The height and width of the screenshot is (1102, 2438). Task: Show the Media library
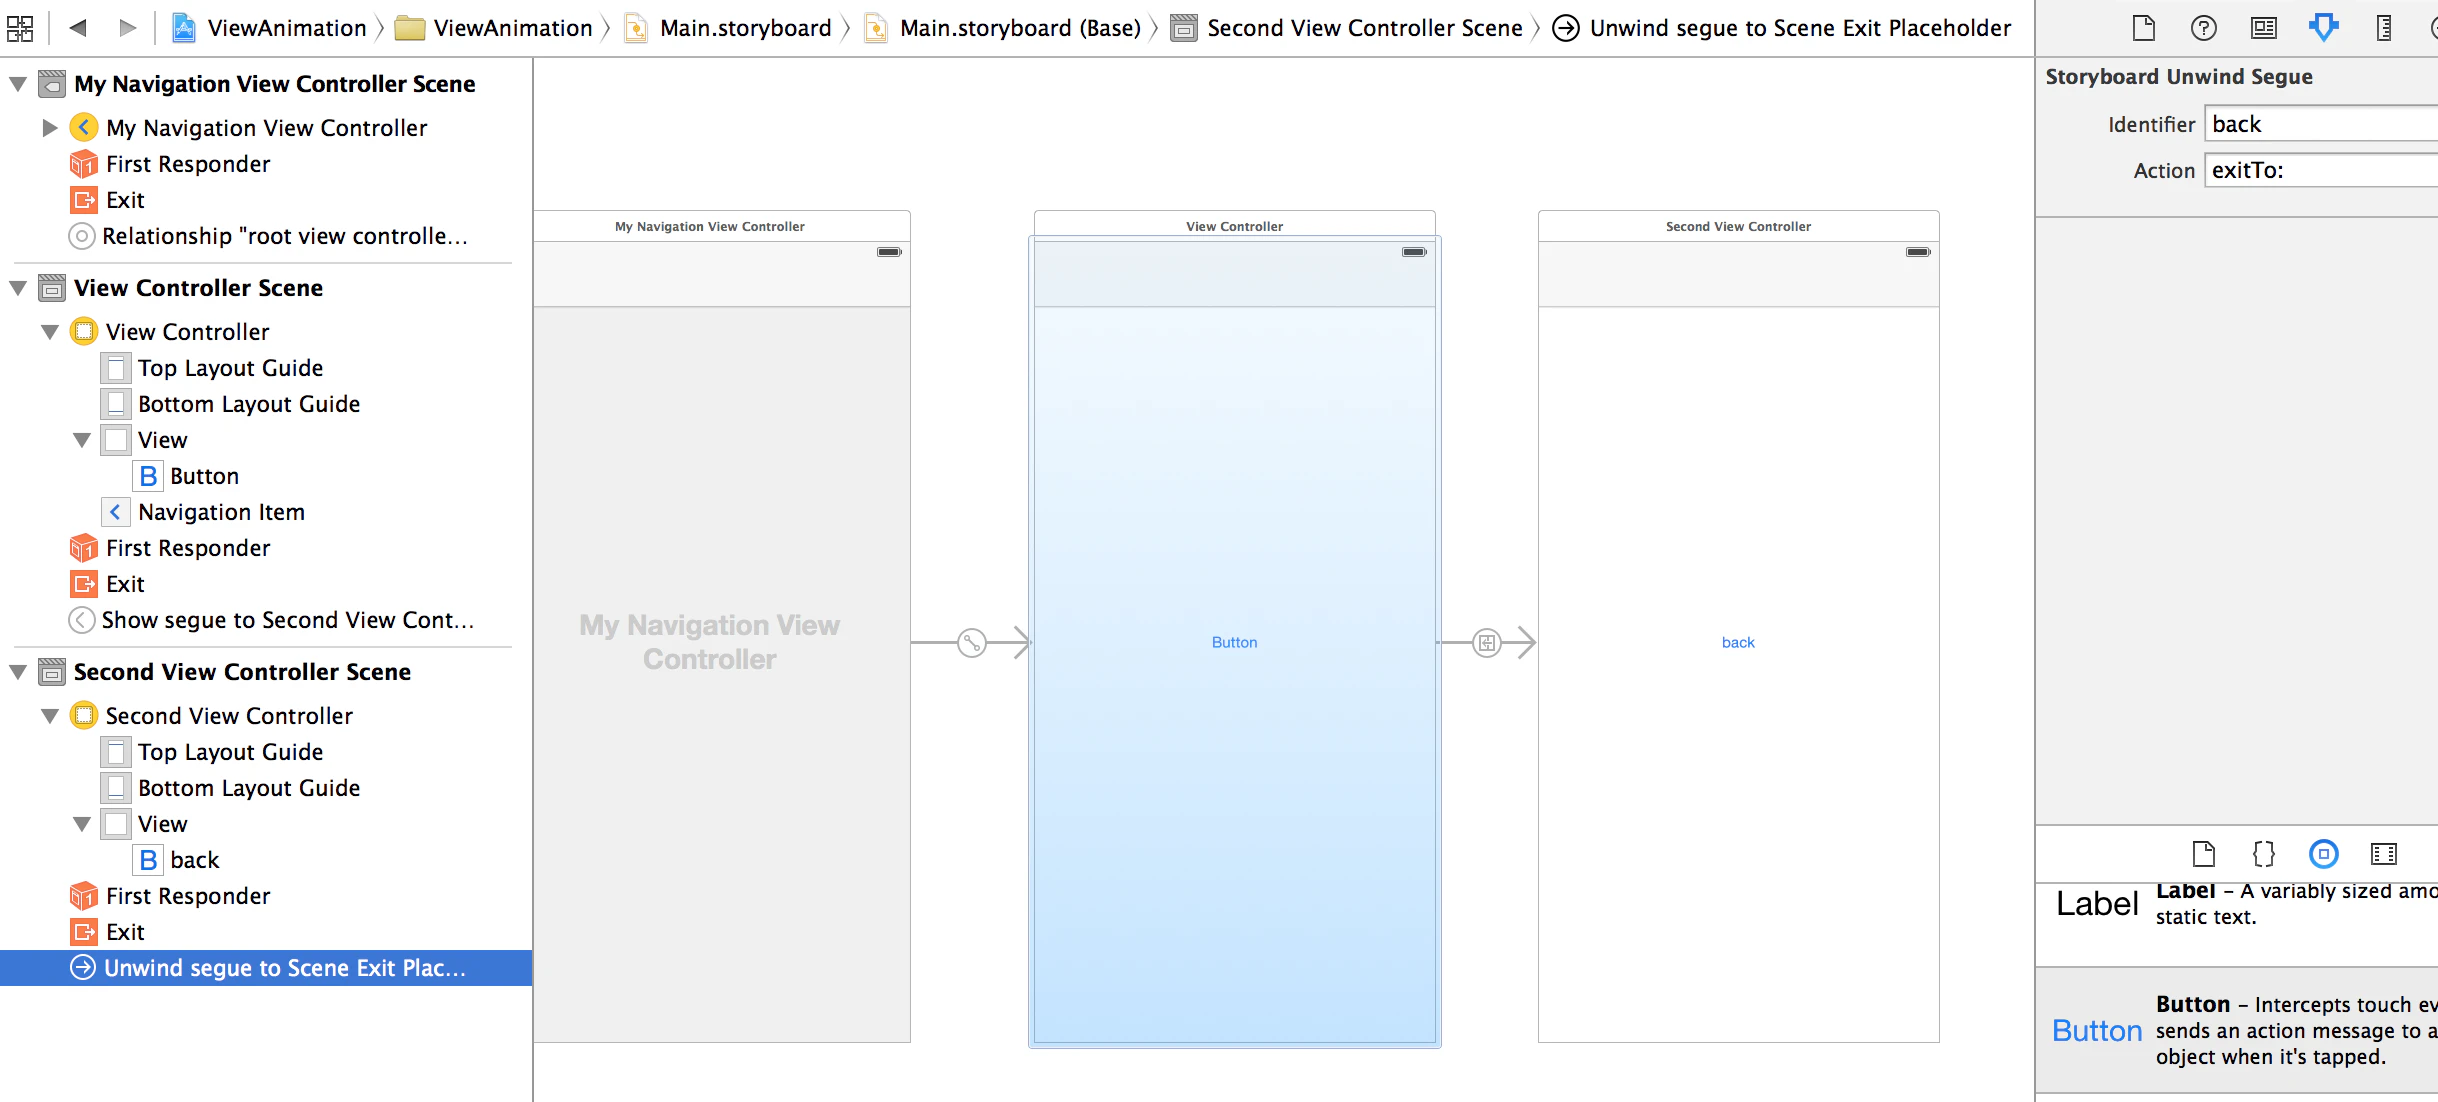(2383, 854)
